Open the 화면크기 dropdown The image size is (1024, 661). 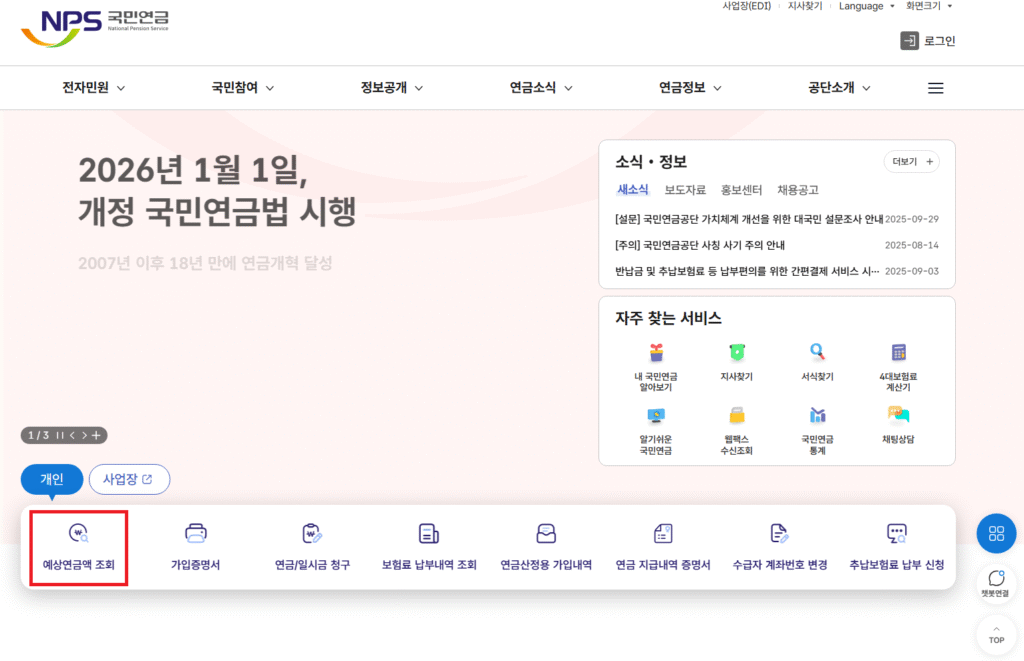pos(929,6)
